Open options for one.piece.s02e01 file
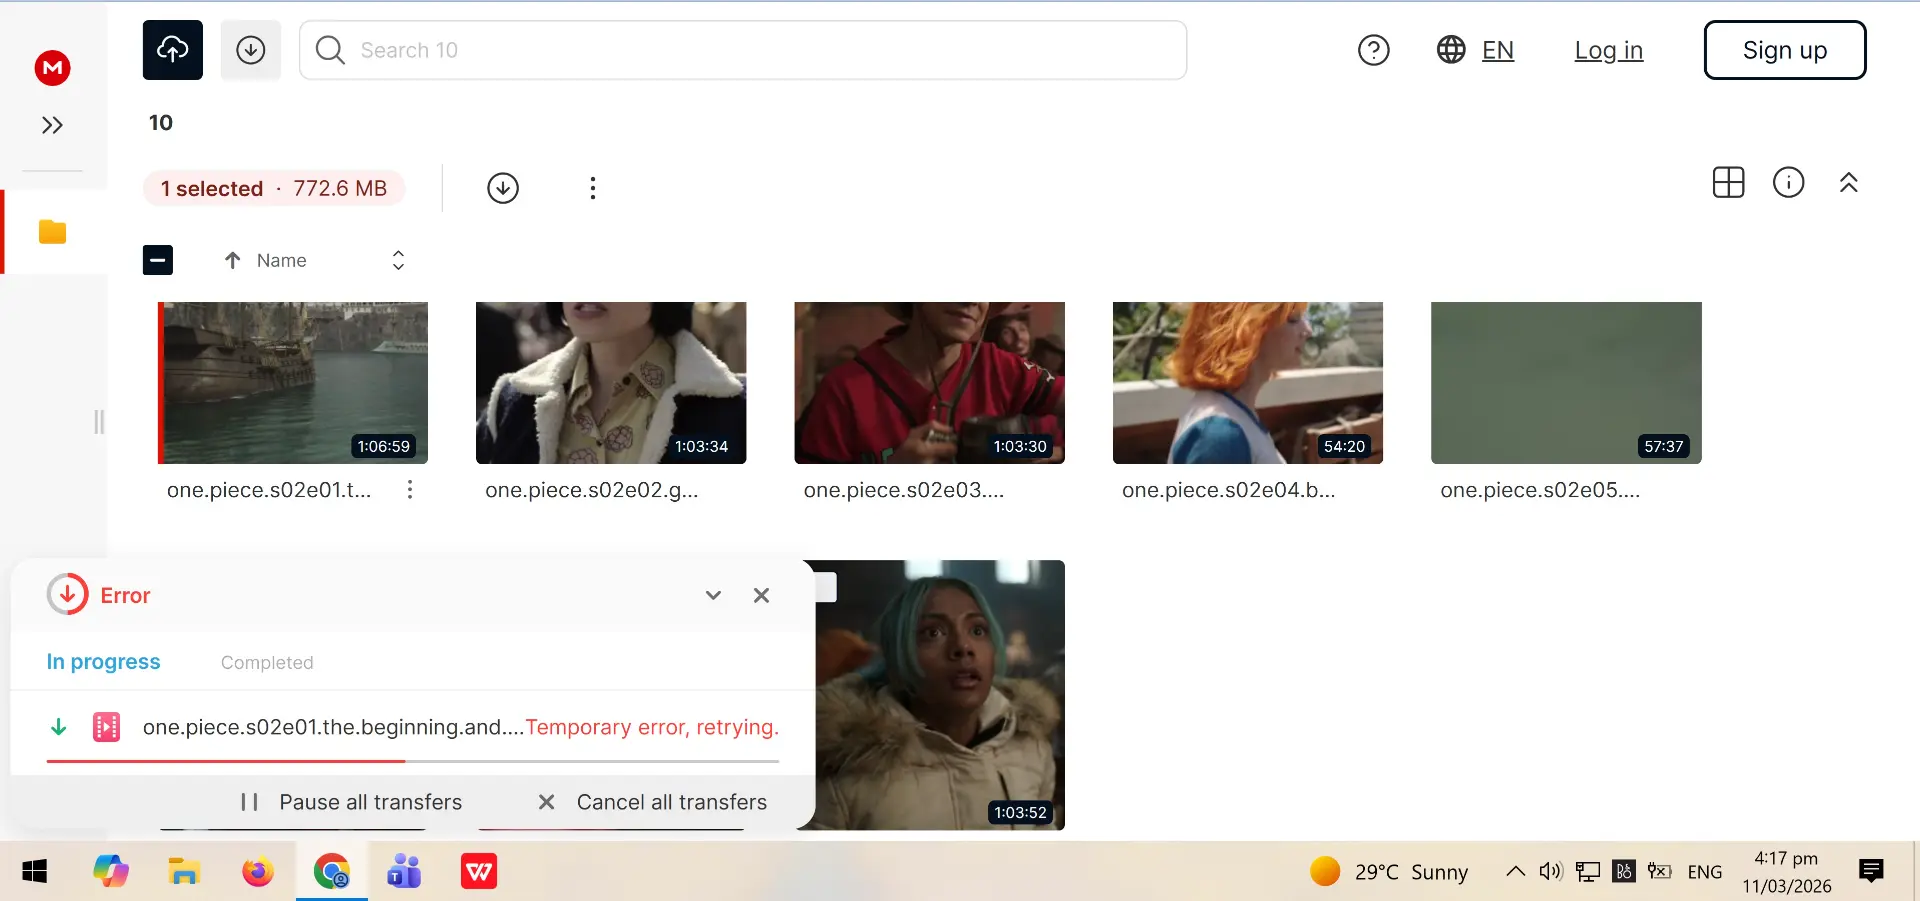 point(410,490)
